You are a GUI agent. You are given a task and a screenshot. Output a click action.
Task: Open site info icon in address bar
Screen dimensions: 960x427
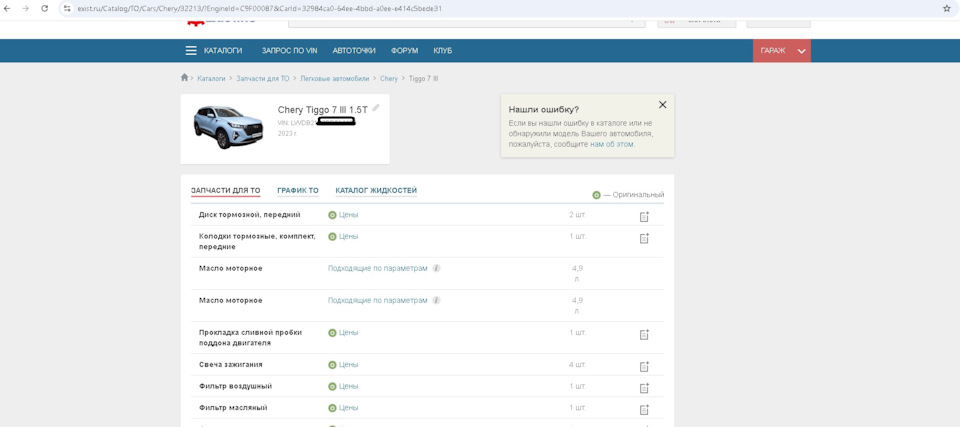coord(67,9)
